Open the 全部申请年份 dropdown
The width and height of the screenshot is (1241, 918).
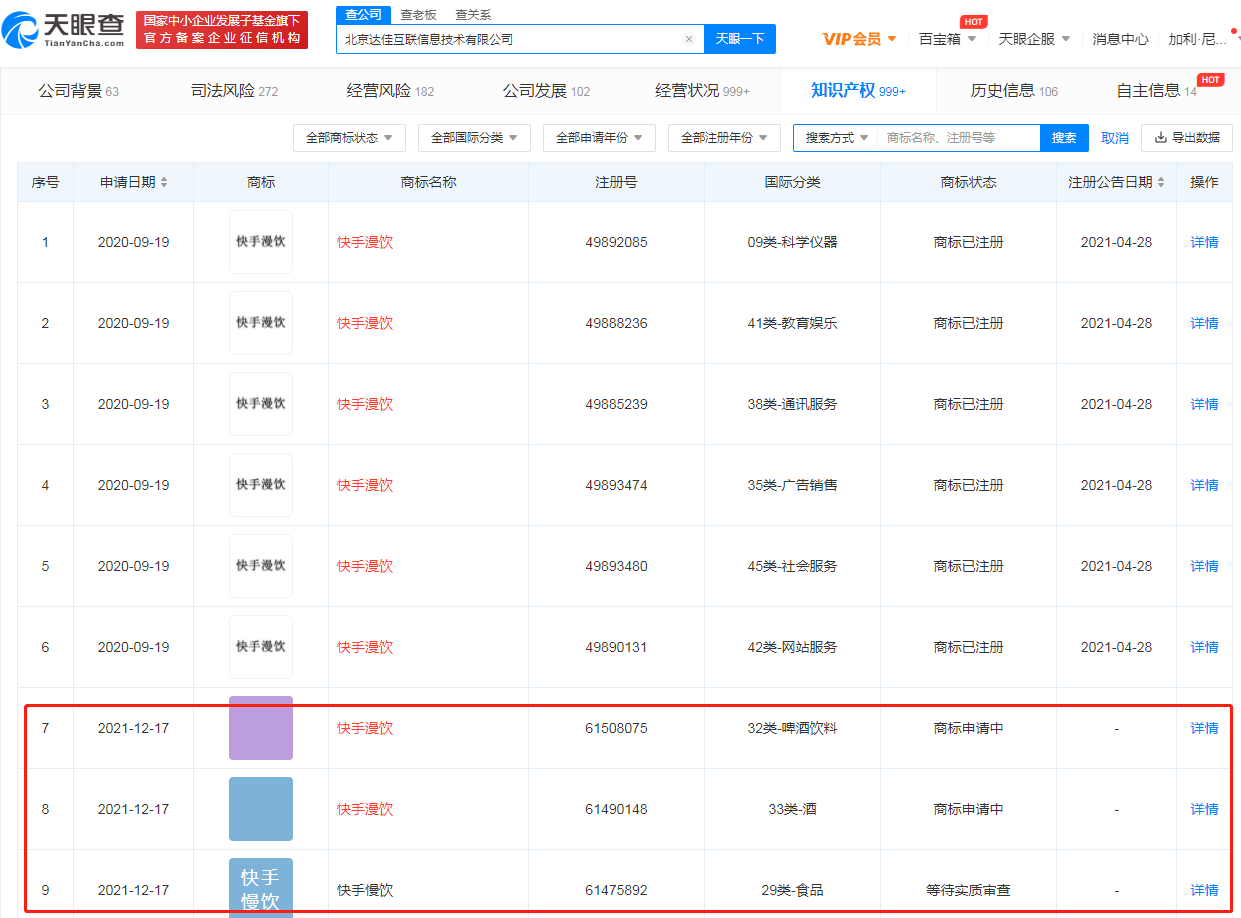599,138
